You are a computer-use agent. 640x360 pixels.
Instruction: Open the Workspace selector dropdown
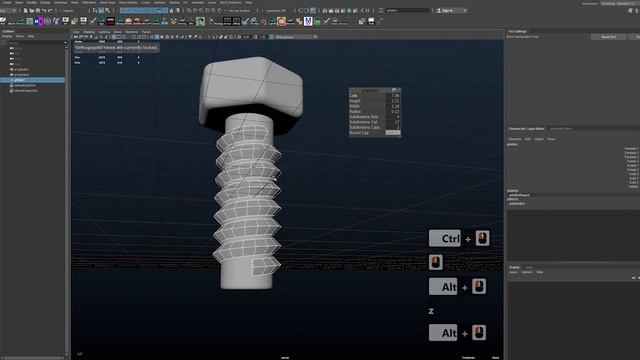click(x=620, y=3)
